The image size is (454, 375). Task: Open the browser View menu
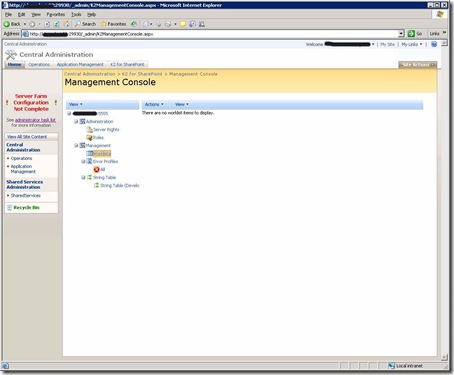[36, 14]
